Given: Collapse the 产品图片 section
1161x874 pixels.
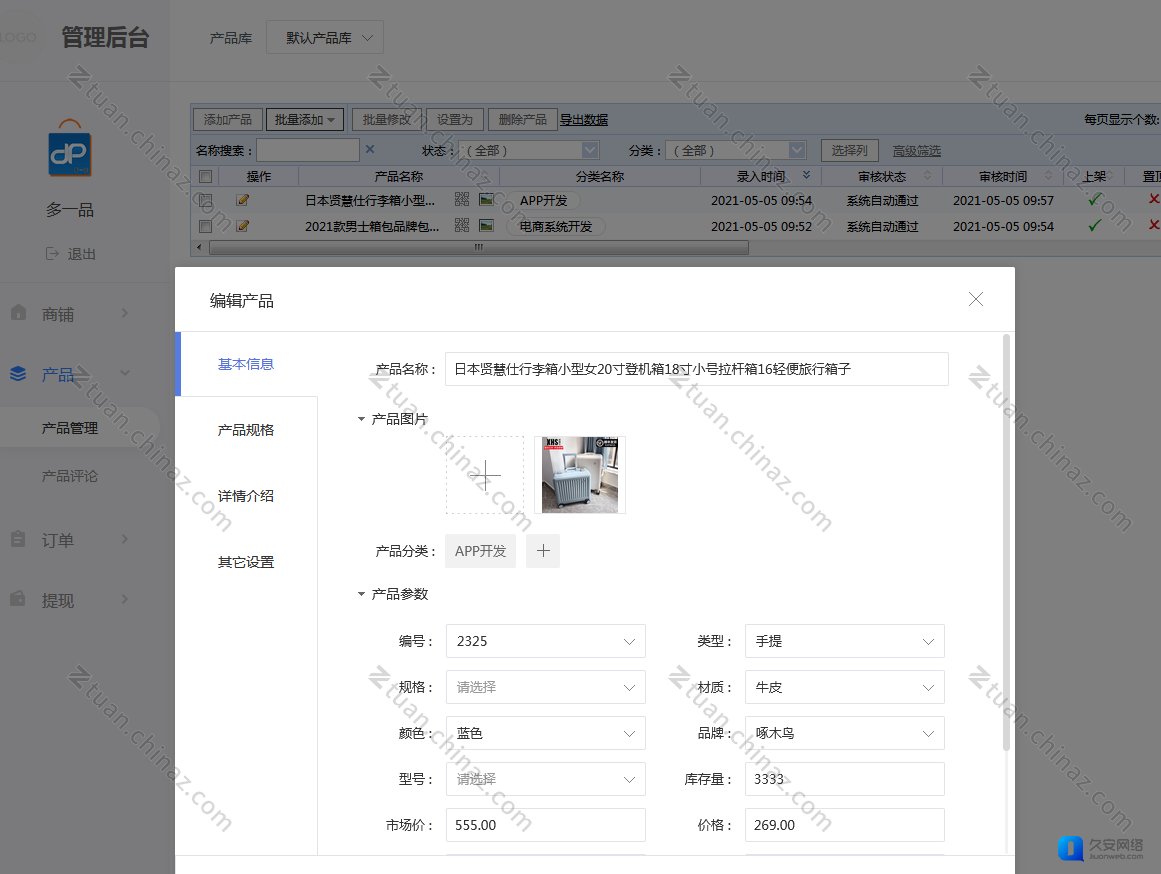Looking at the screenshot, I should pos(361,419).
